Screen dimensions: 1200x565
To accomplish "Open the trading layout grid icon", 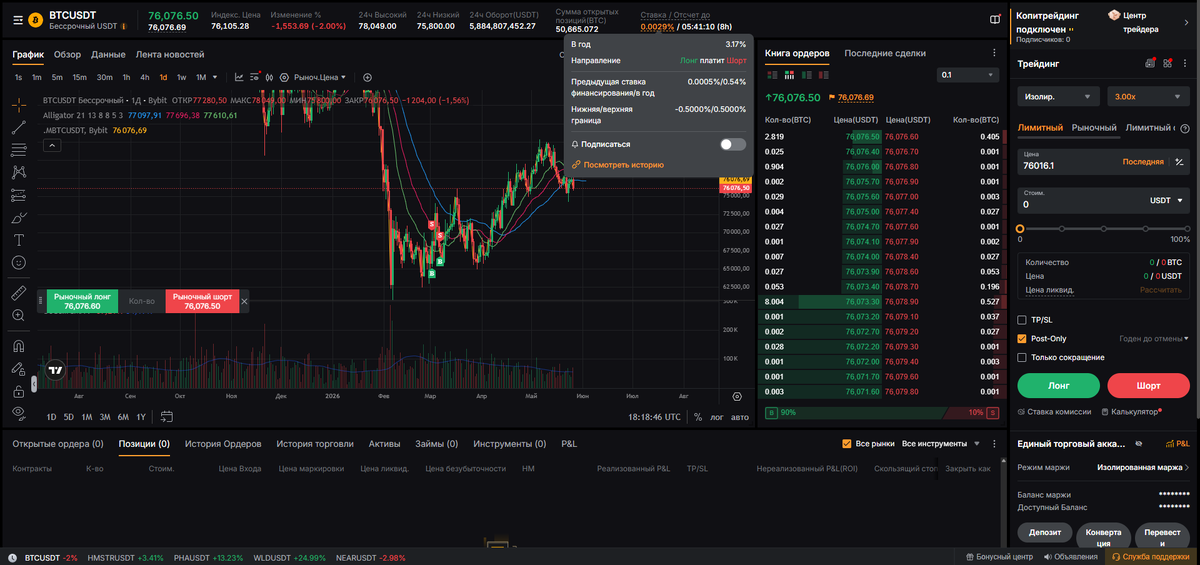I will pos(1167,63).
